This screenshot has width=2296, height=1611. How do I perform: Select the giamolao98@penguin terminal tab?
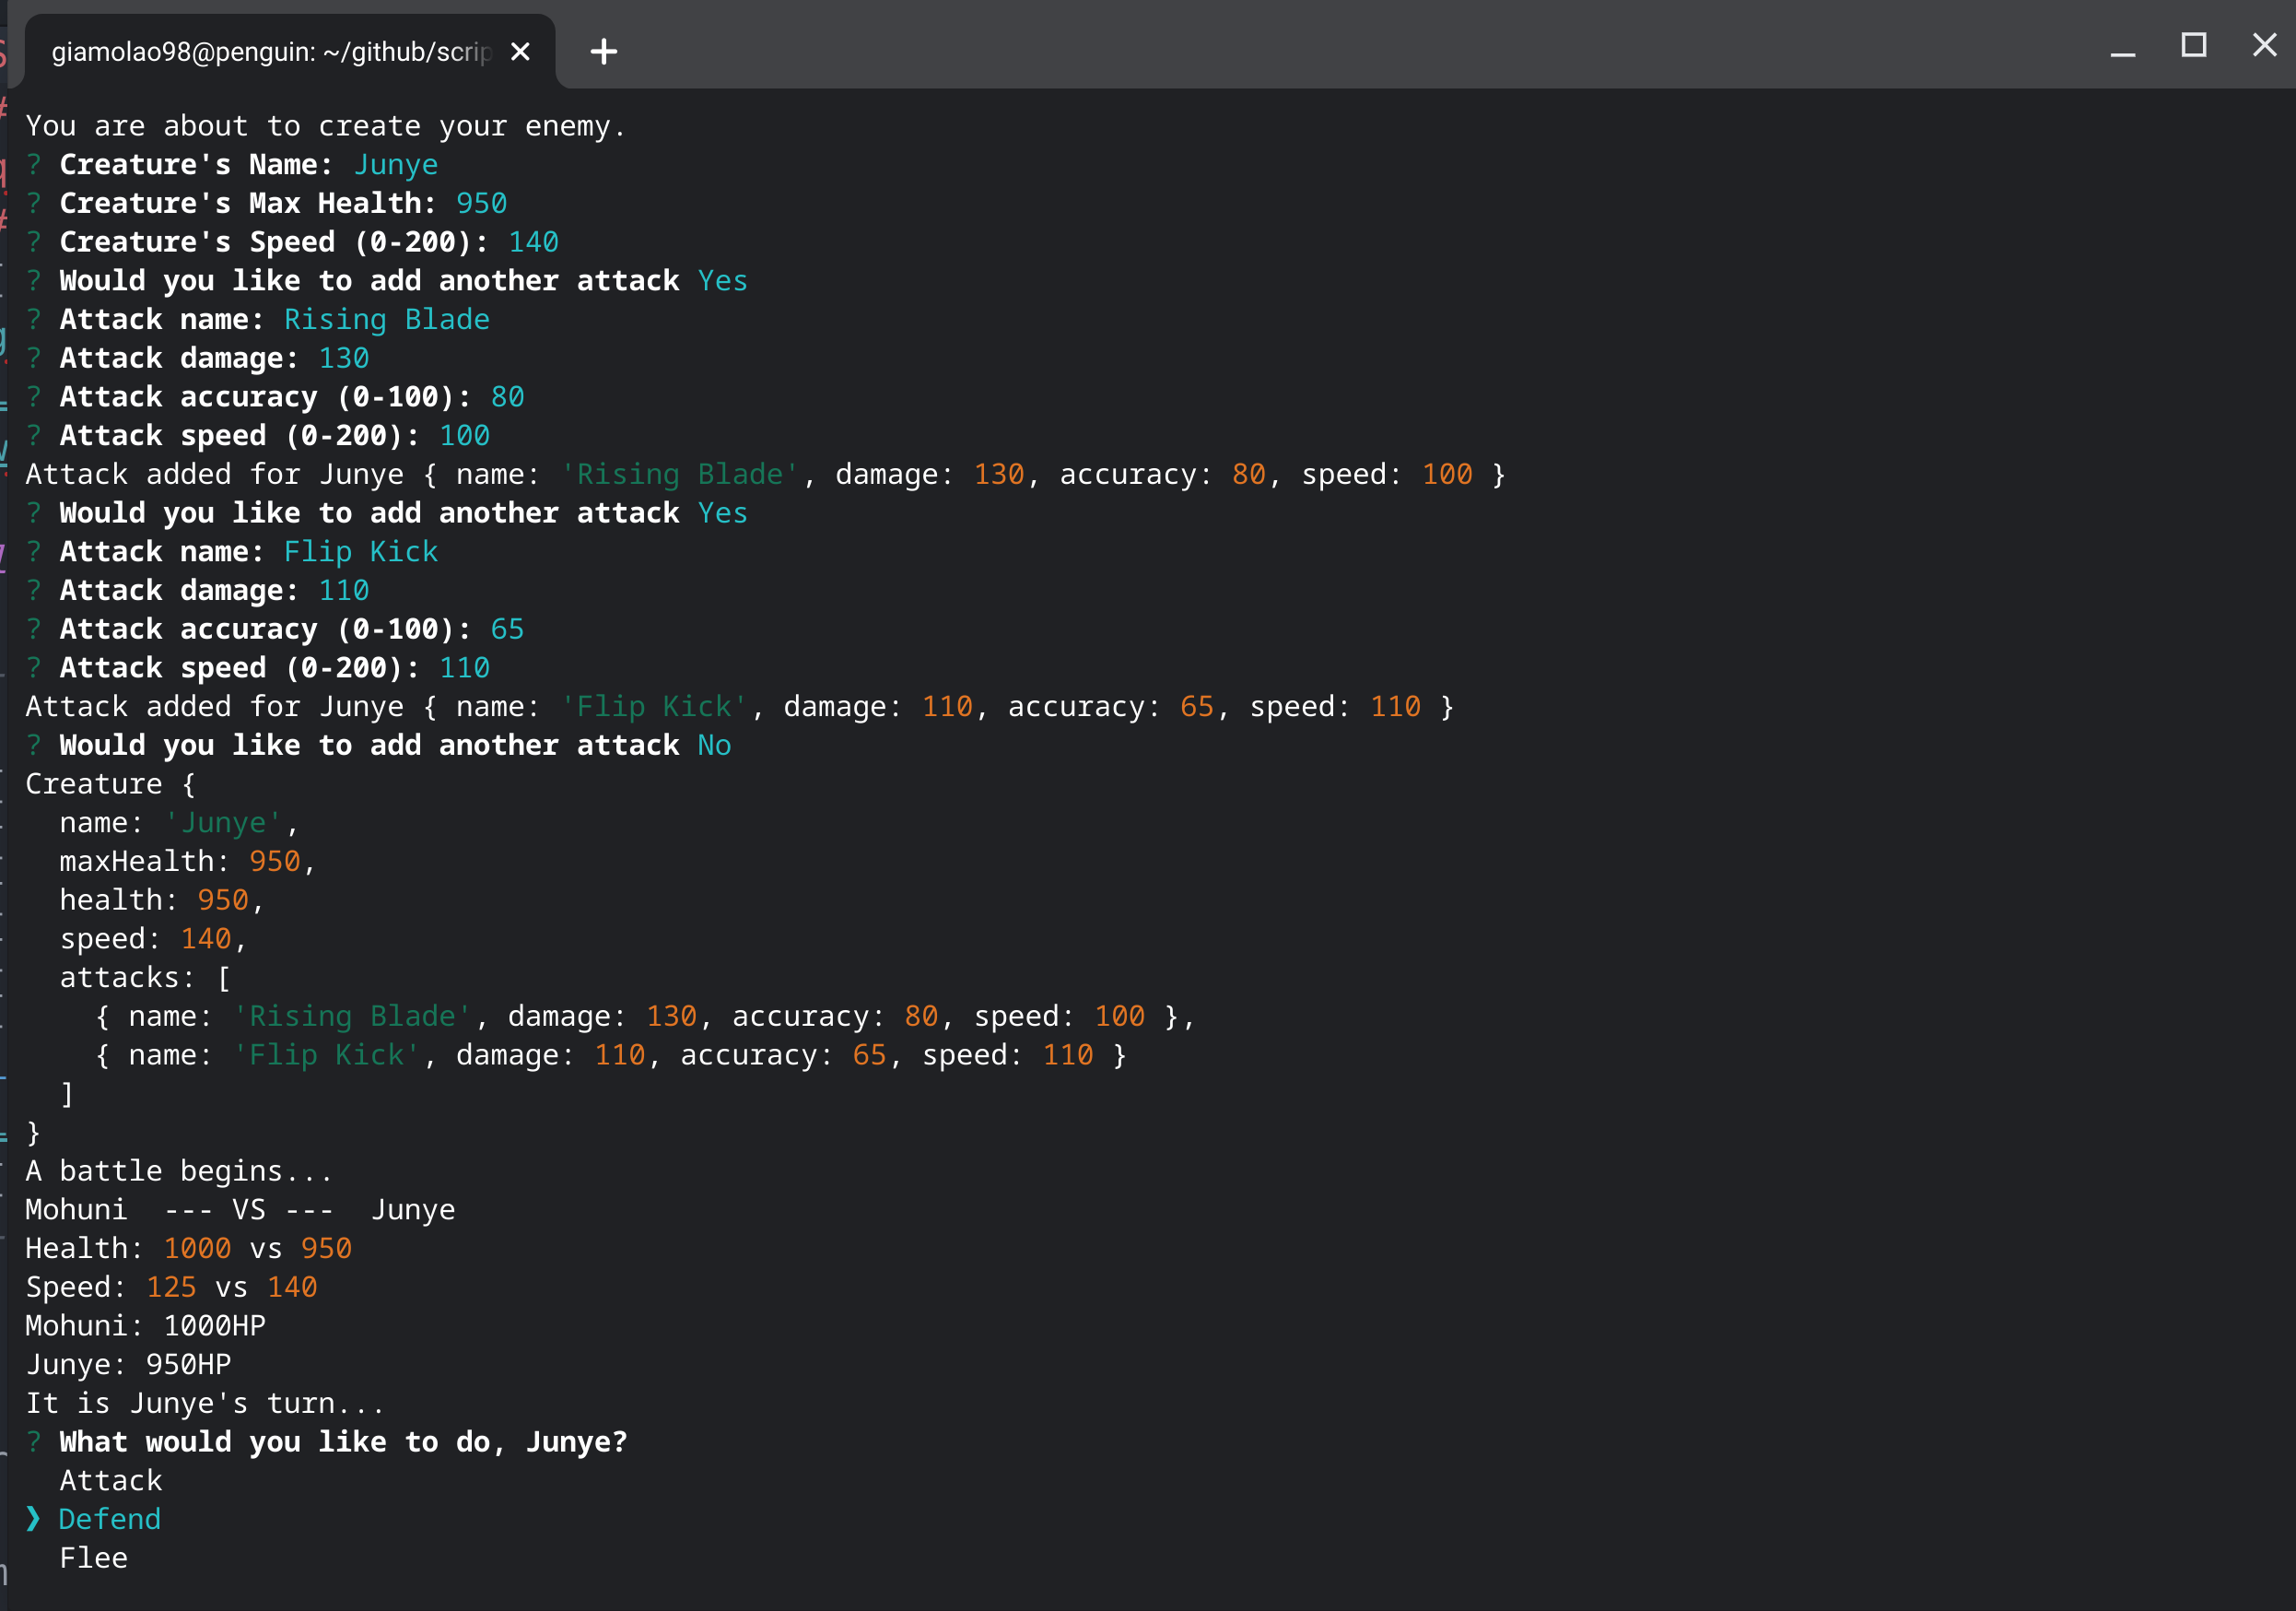pyautogui.click(x=290, y=51)
